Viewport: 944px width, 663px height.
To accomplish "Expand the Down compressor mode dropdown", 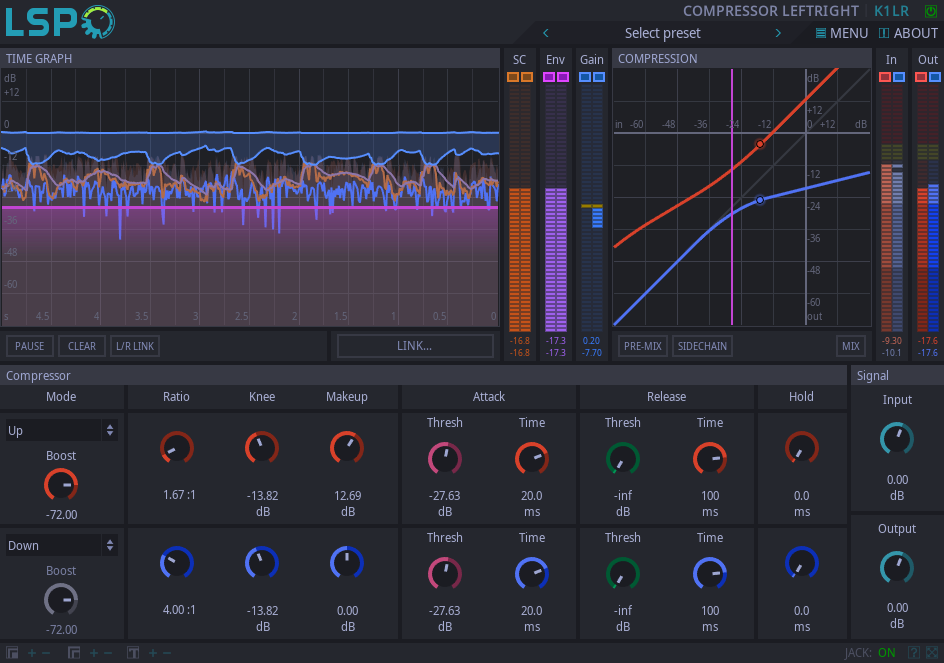I will pos(61,546).
